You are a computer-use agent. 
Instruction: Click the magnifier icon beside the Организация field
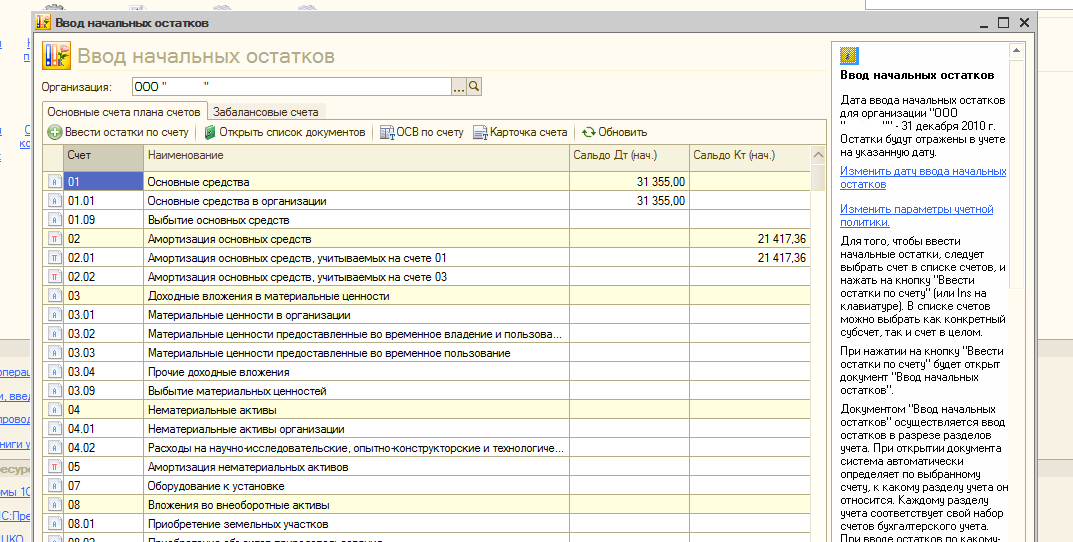point(475,87)
